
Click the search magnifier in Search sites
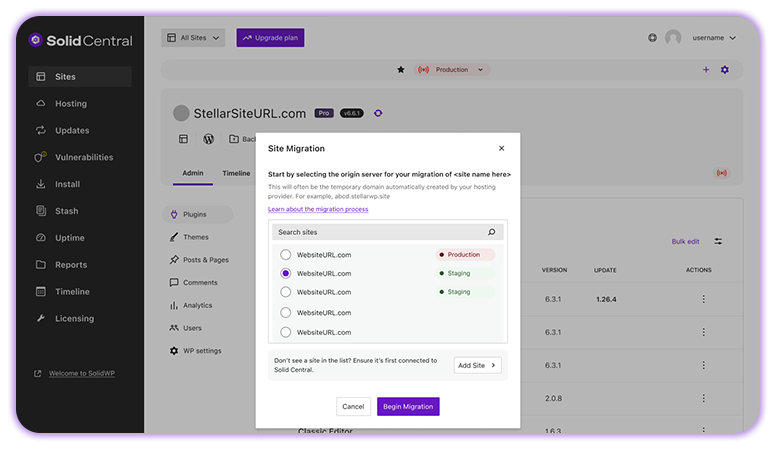click(x=491, y=232)
